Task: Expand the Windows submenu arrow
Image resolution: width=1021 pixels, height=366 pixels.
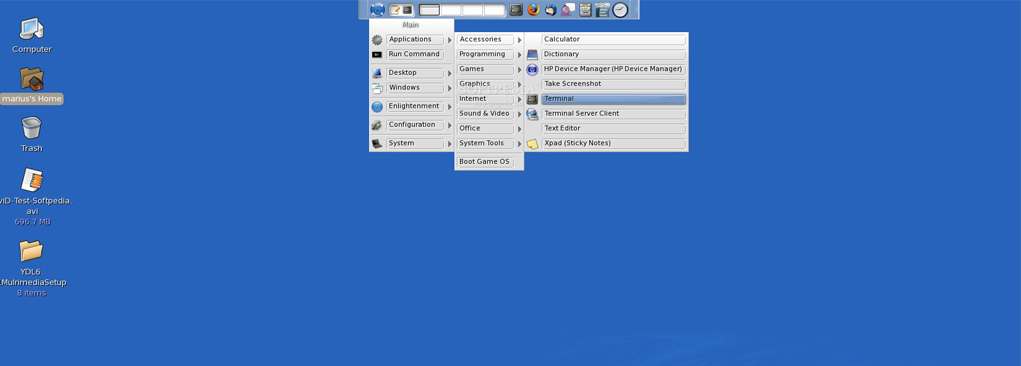Action: [449, 89]
